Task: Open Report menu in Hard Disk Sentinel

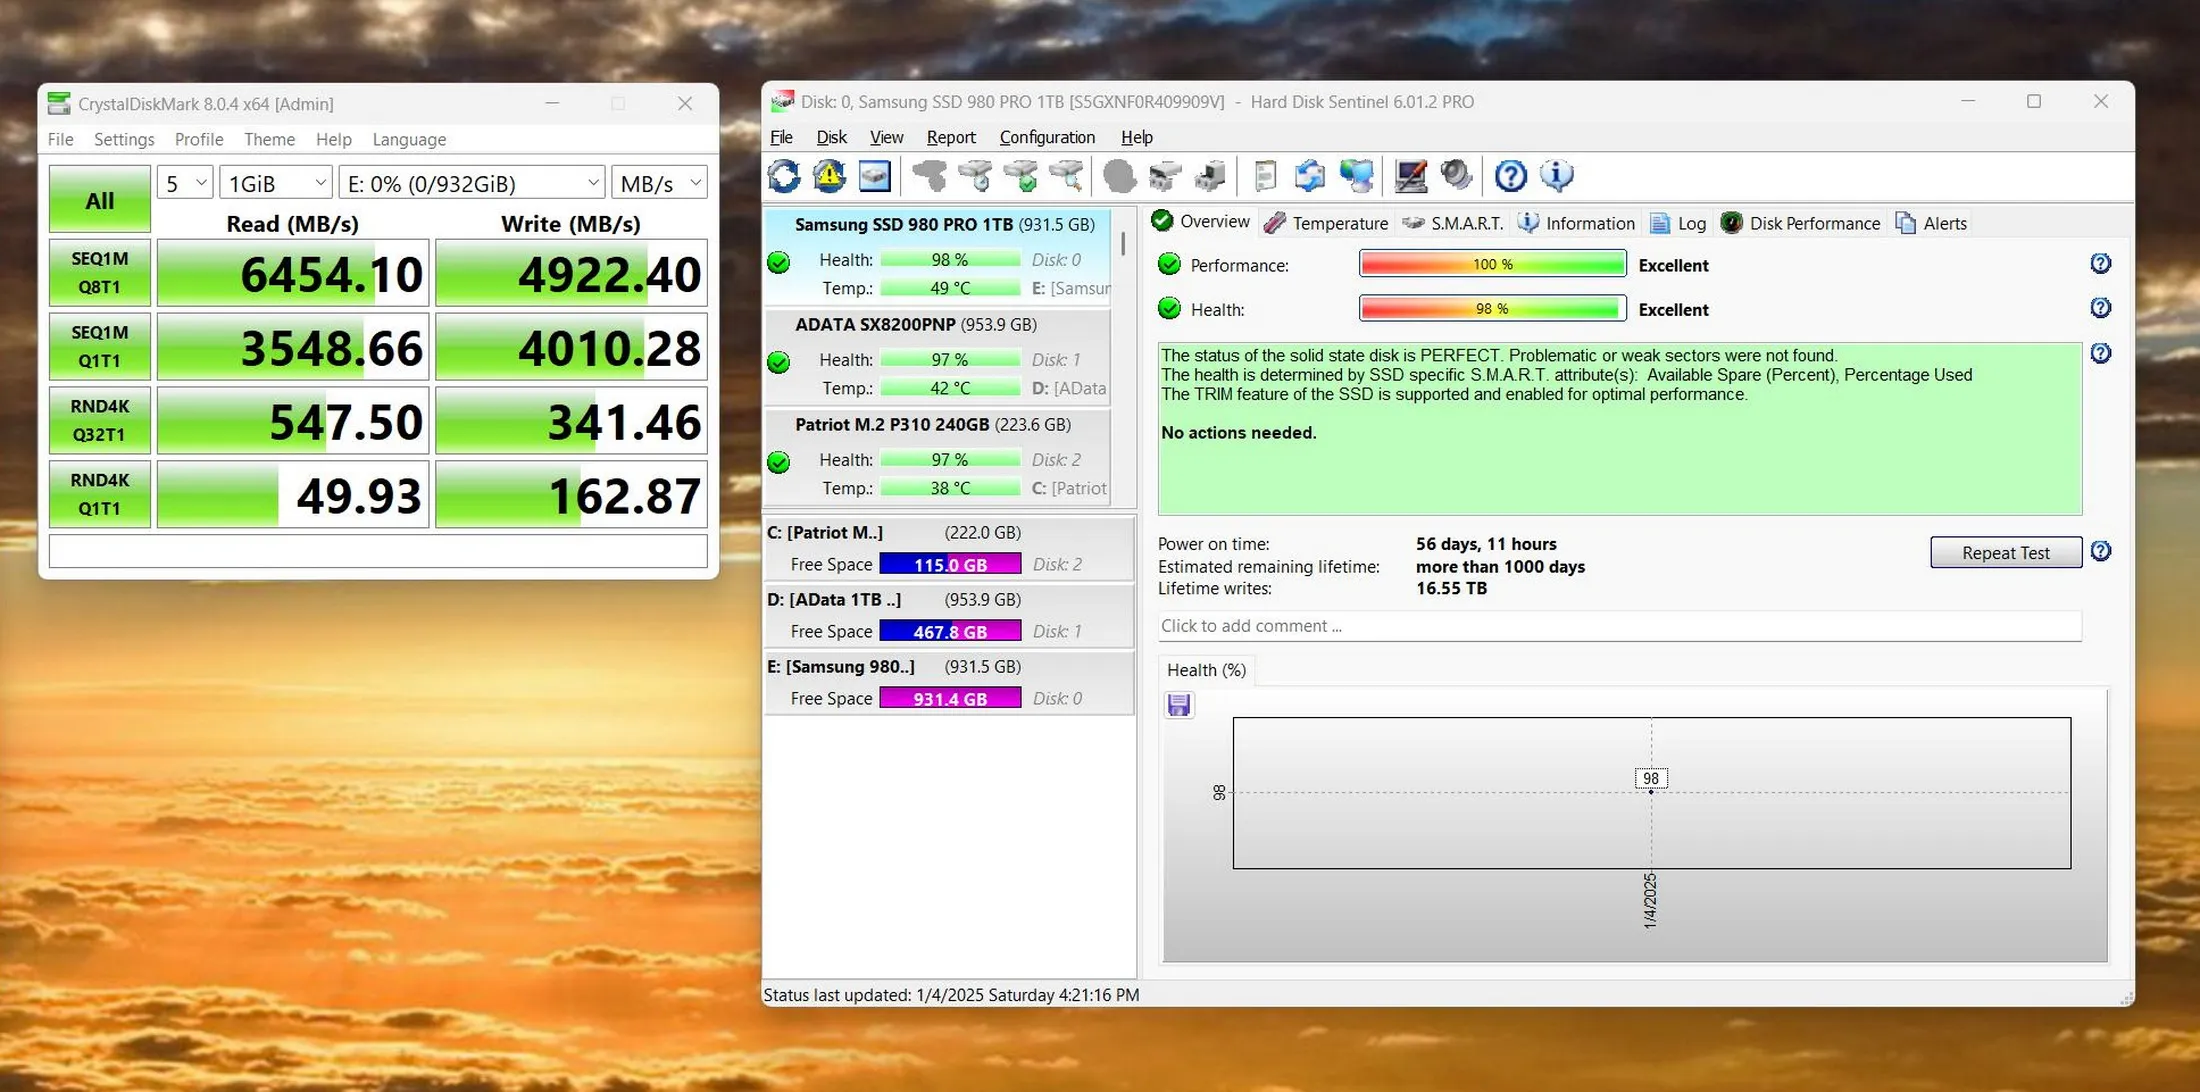Action: 950,137
